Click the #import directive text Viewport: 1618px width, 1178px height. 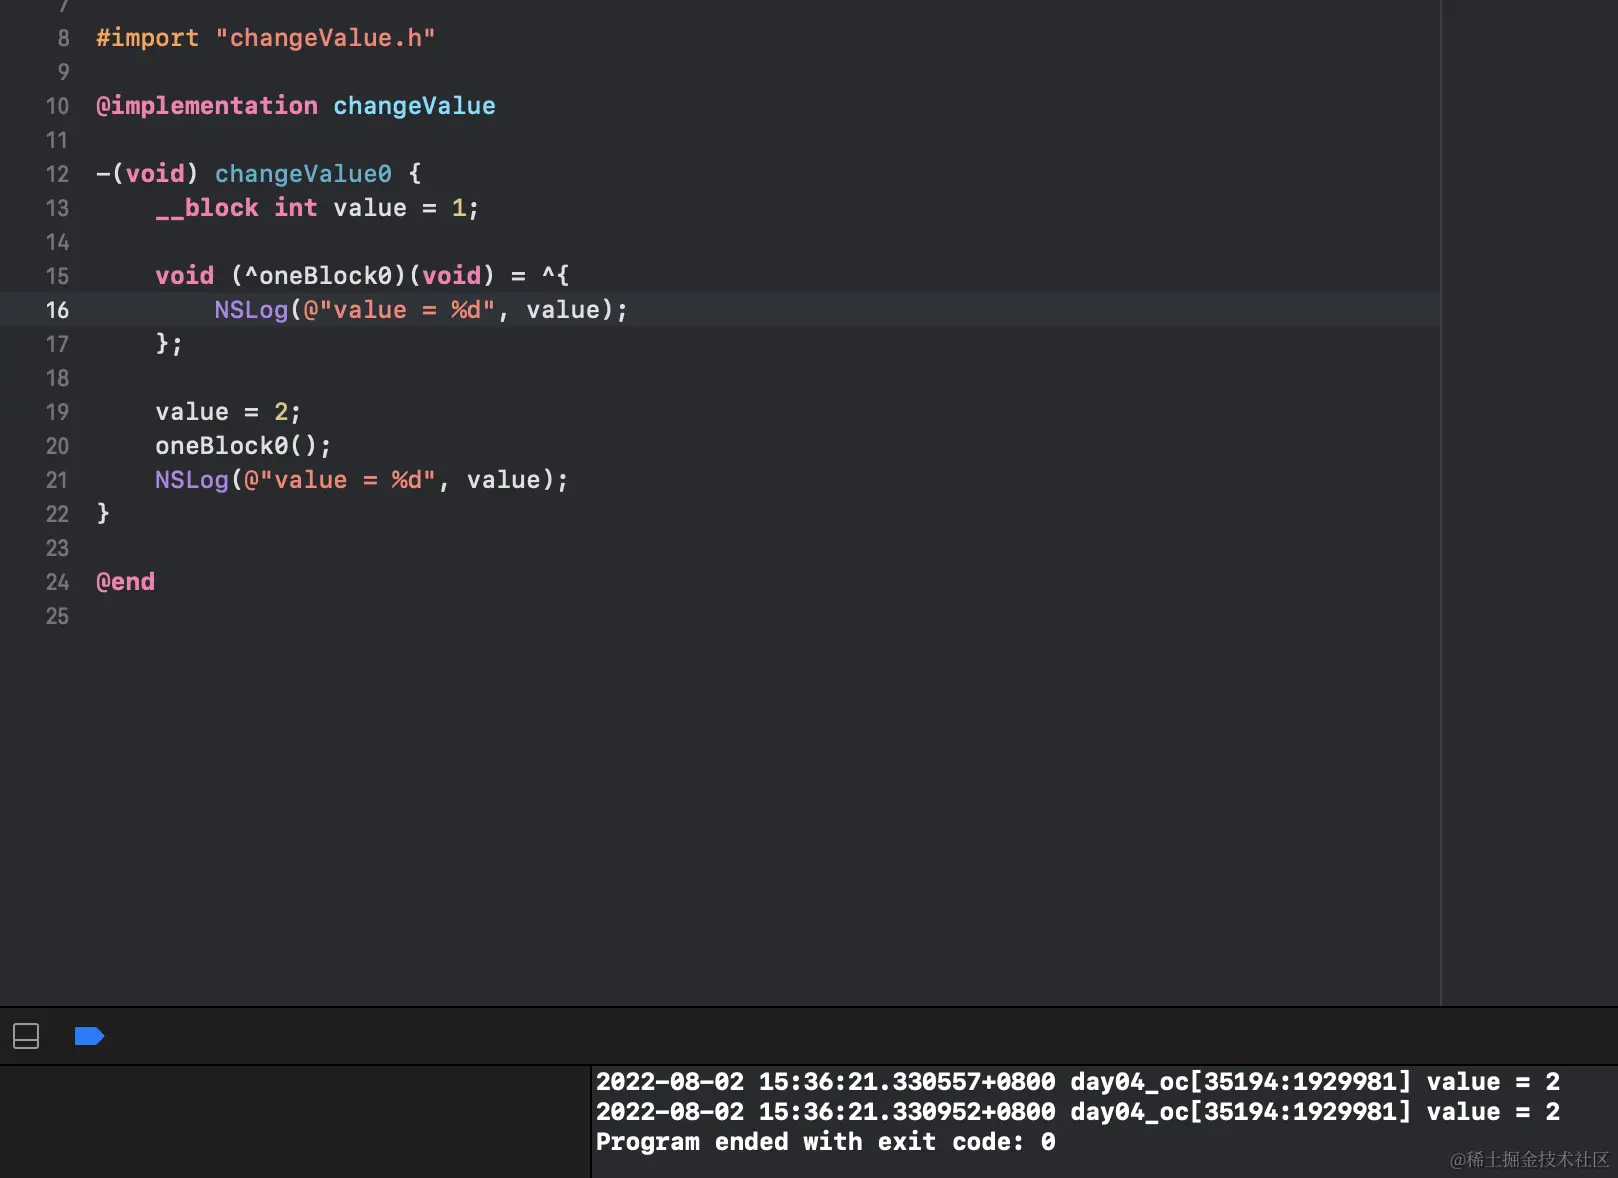148,38
